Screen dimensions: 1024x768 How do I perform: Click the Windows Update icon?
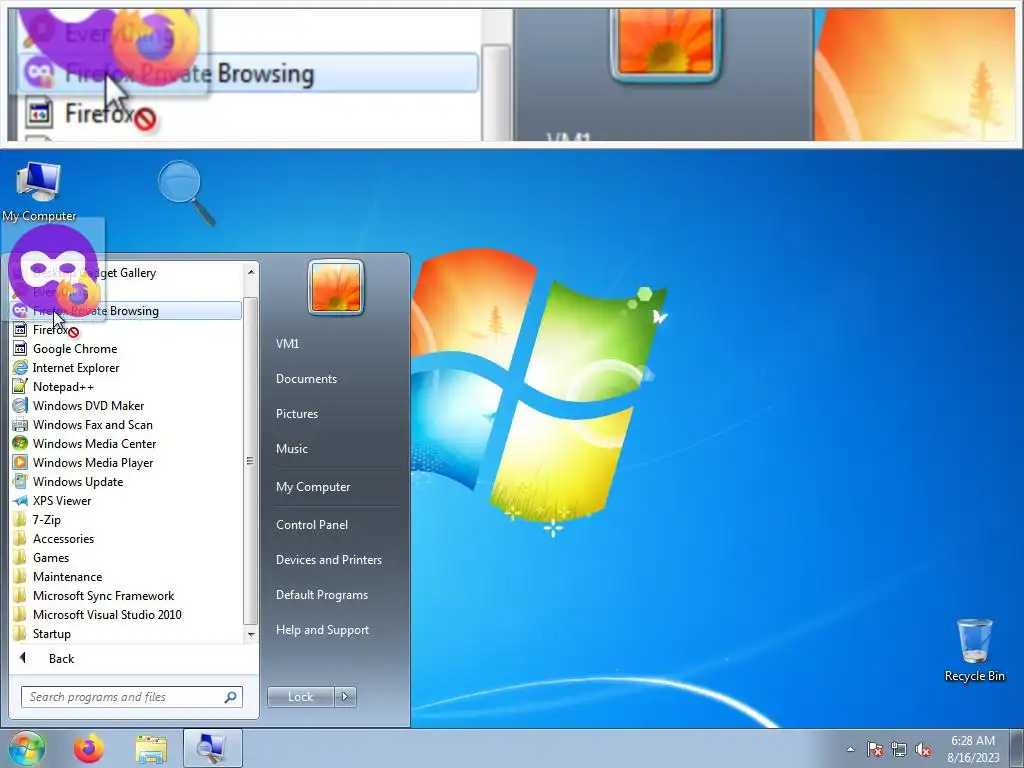(20, 481)
